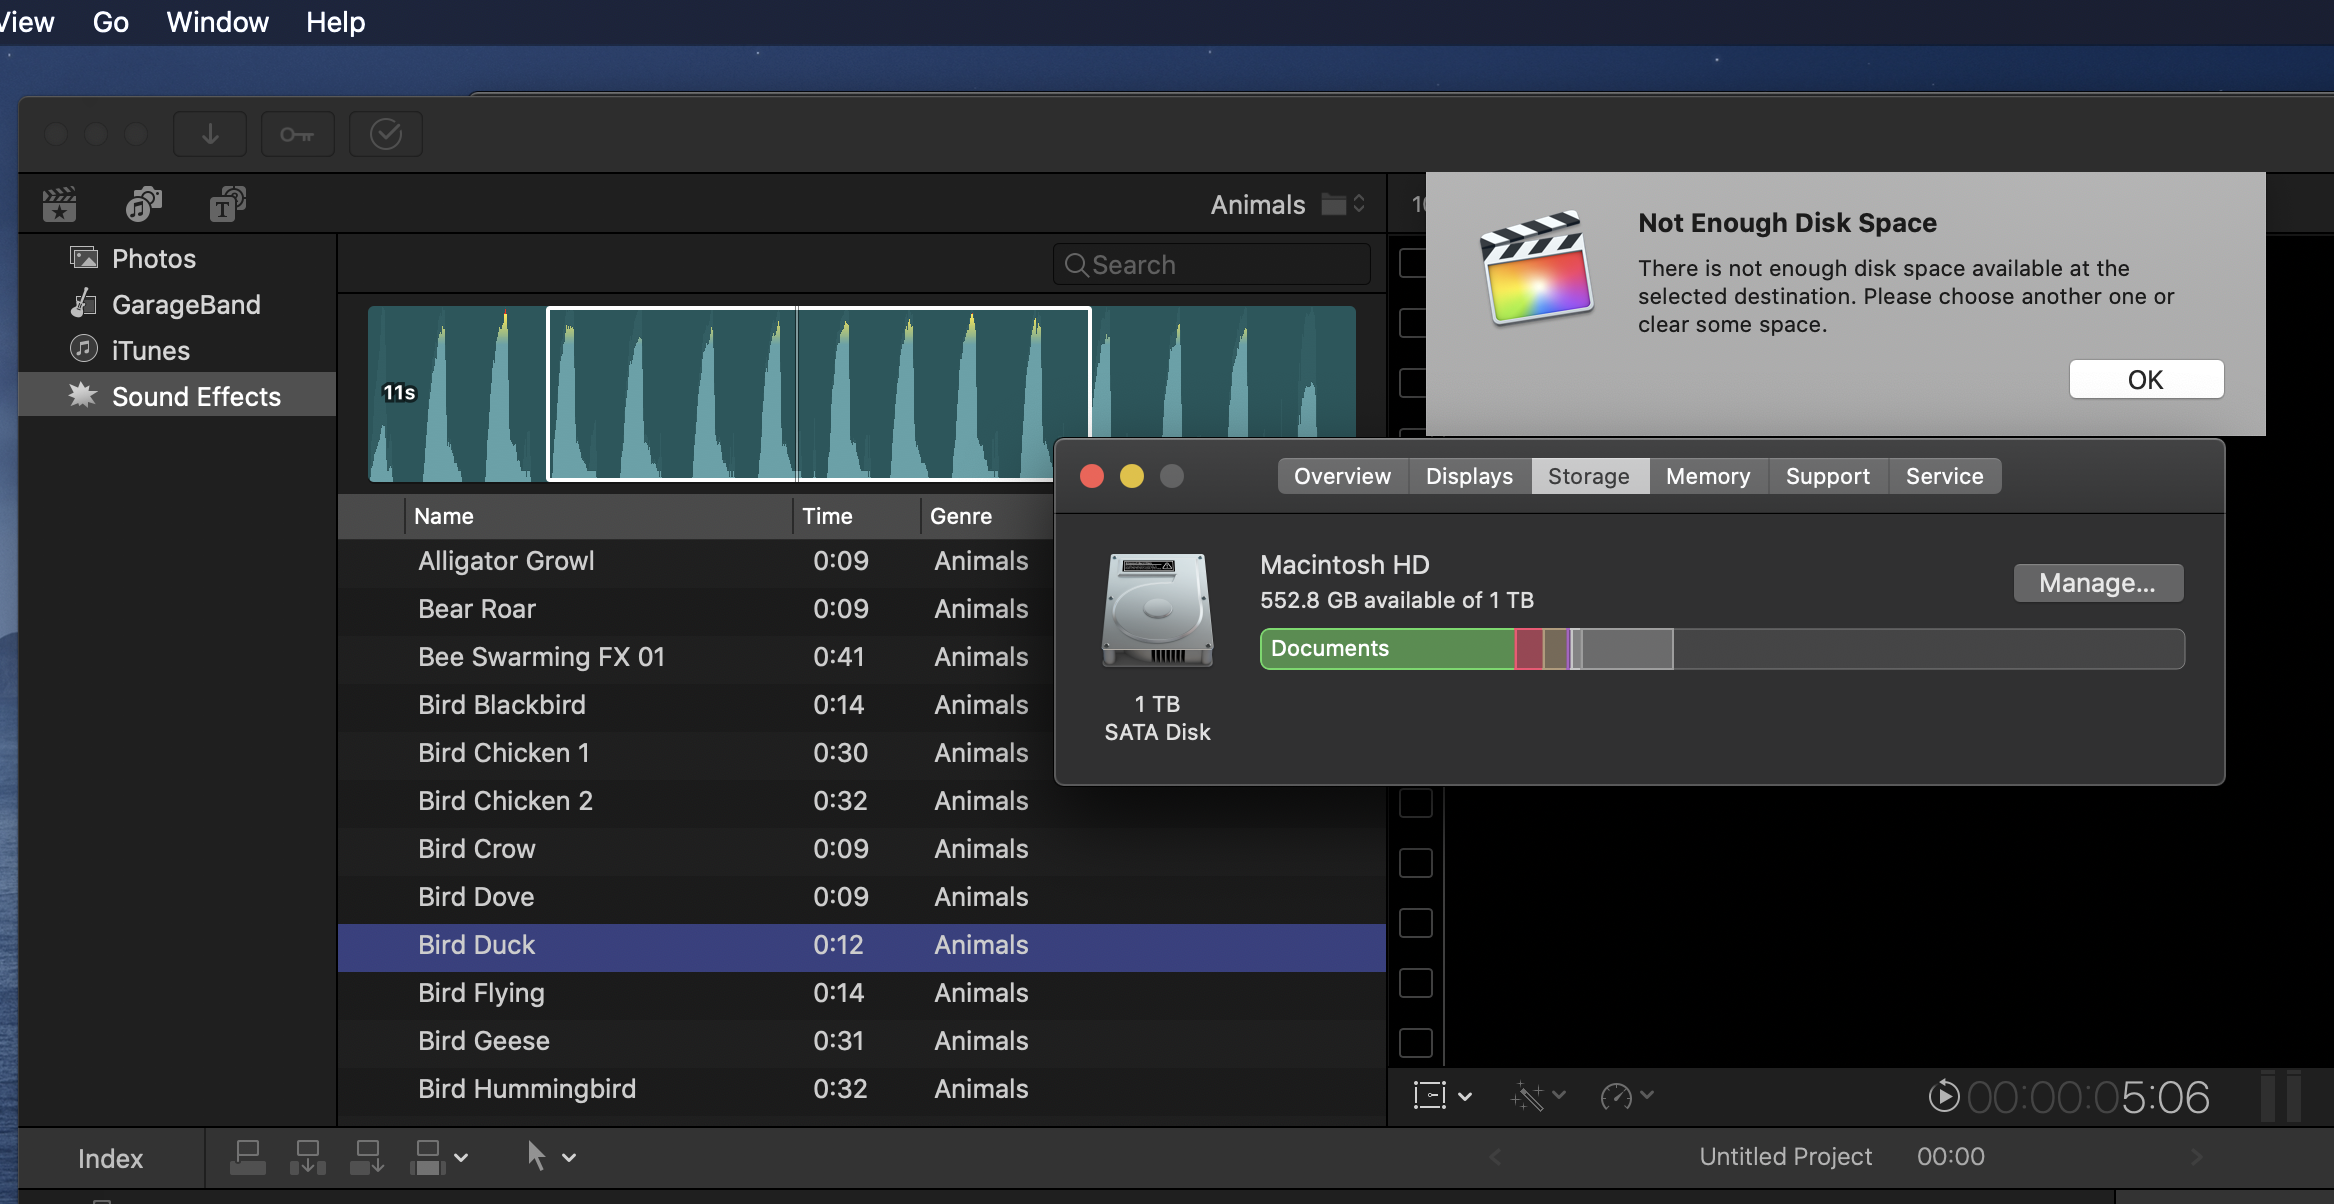The image size is (2334, 1204).
Task: Click the Manage... storage button
Action: click(2097, 583)
